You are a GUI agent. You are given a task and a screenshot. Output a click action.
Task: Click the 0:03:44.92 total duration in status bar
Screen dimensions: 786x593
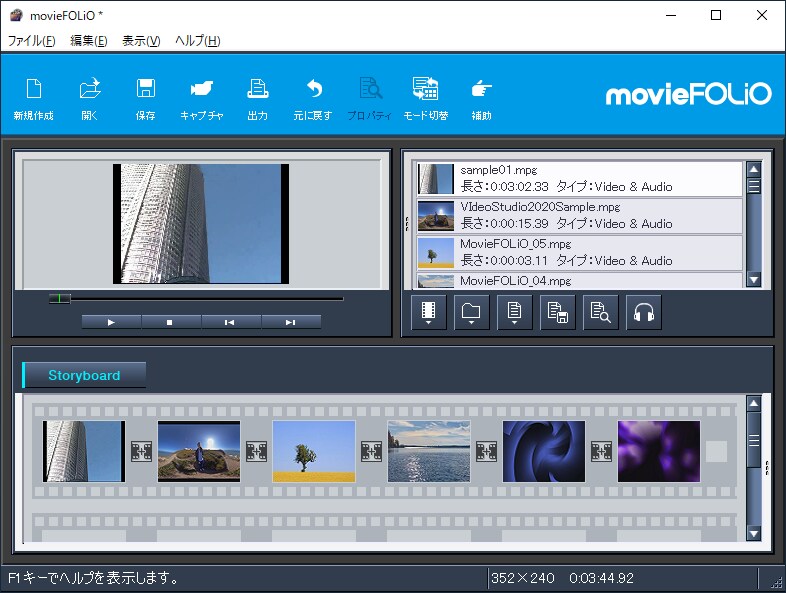[602, 578]
